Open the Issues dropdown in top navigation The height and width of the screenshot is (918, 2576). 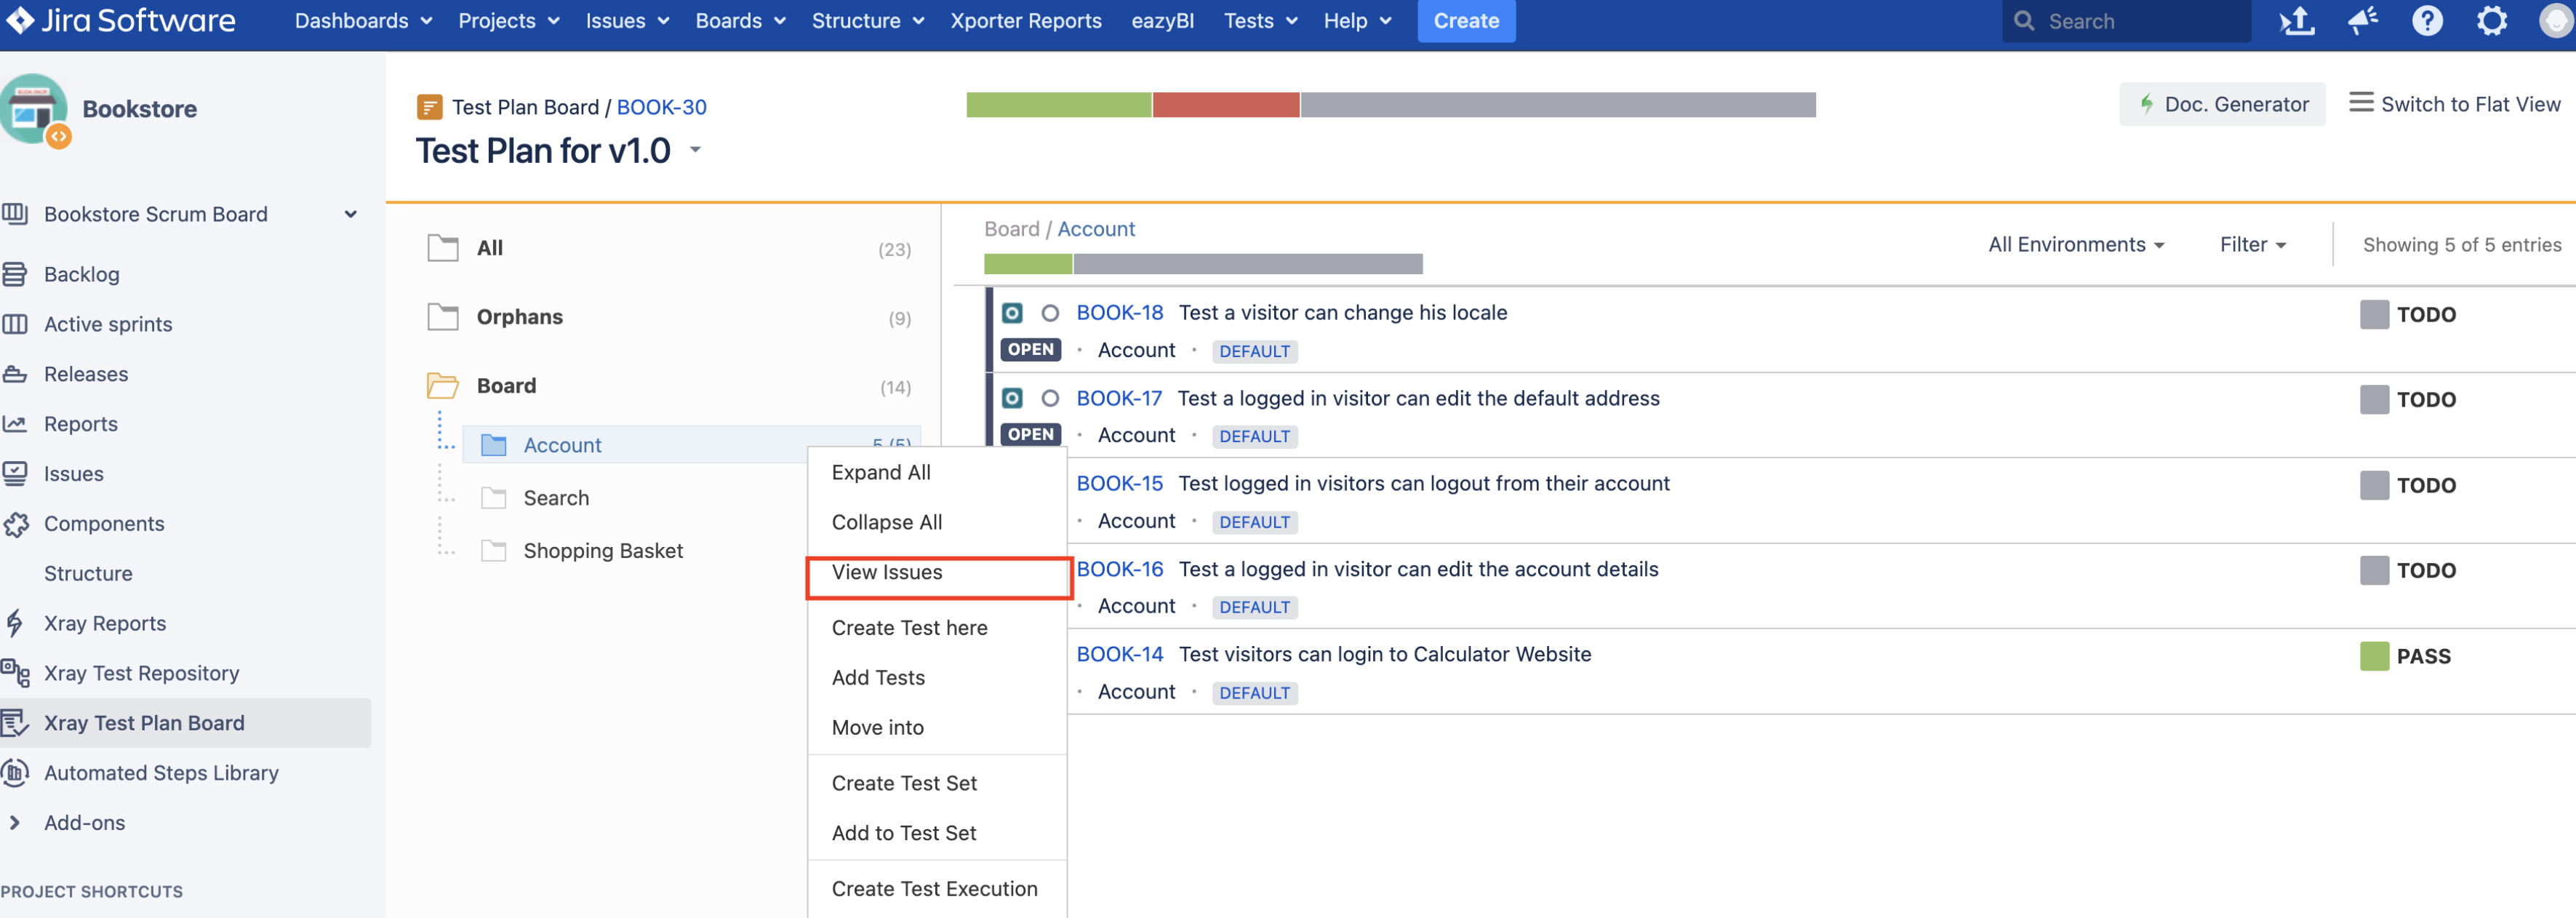[627, 21]
